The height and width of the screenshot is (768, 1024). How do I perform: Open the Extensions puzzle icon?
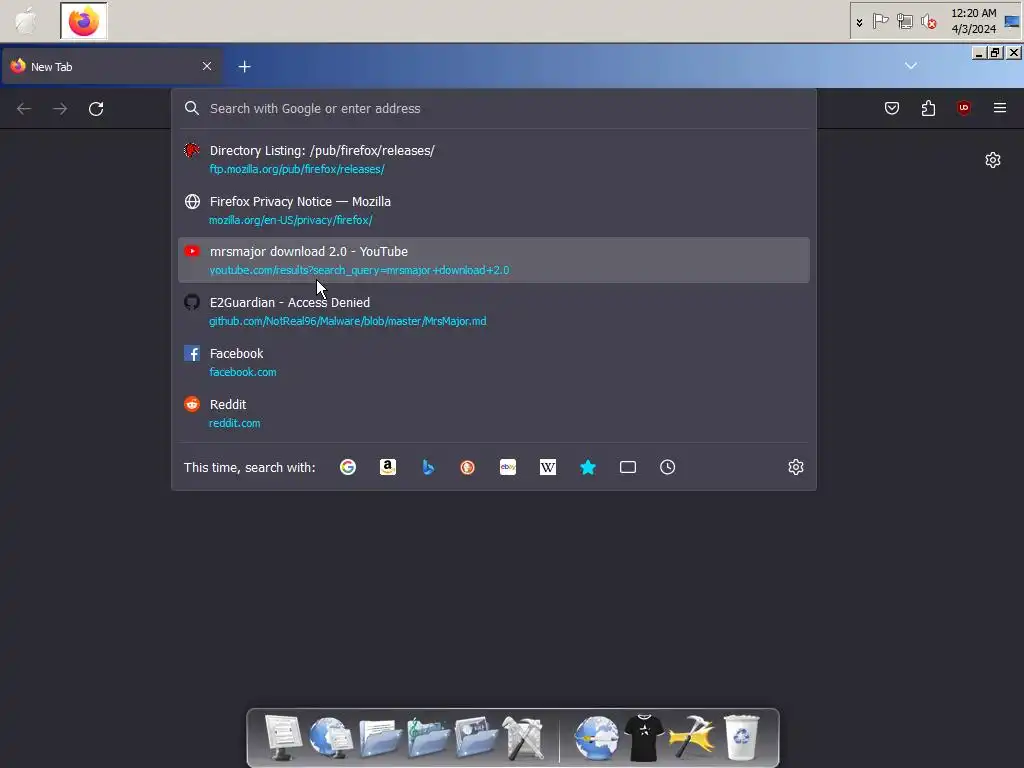click(x=928, y=108)
